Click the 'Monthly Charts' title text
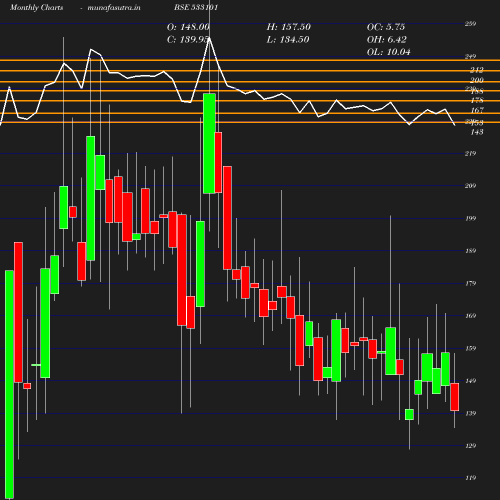The height and width of the screenshot is (500, 500). 37,8
